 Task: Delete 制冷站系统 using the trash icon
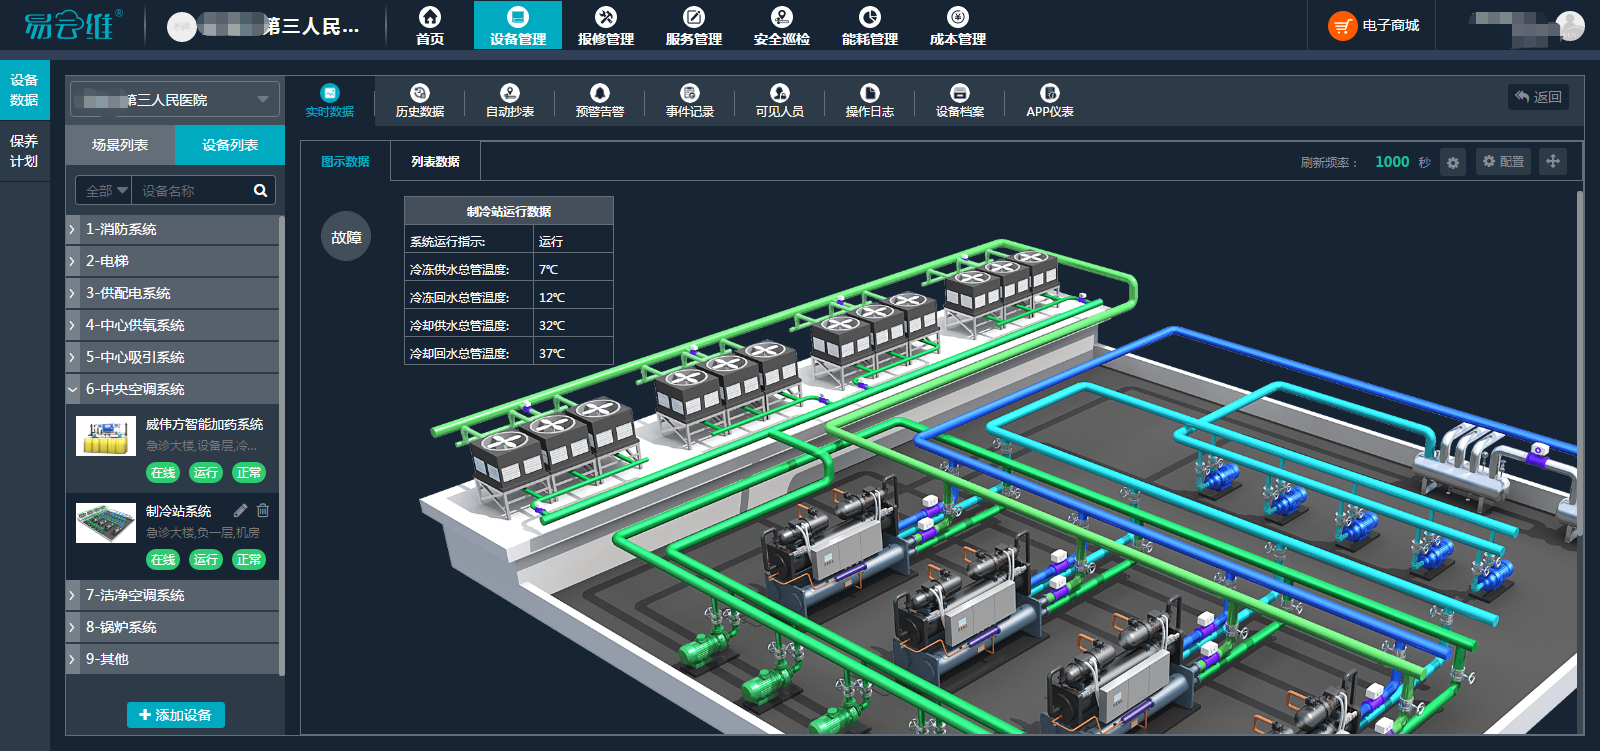[263, 510]
